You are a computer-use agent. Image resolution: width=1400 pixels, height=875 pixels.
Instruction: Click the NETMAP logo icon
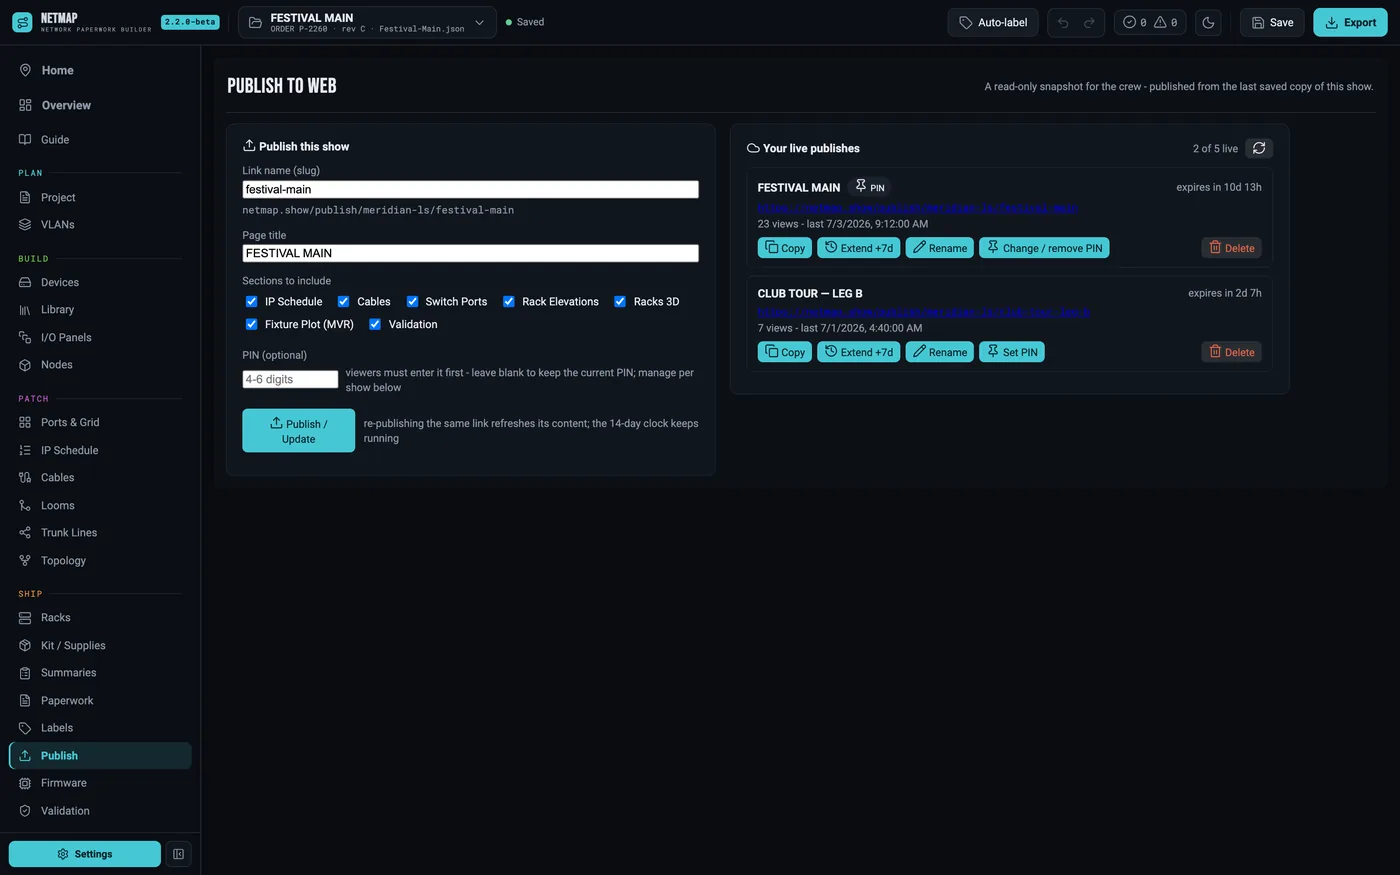[x=22, y=22]
